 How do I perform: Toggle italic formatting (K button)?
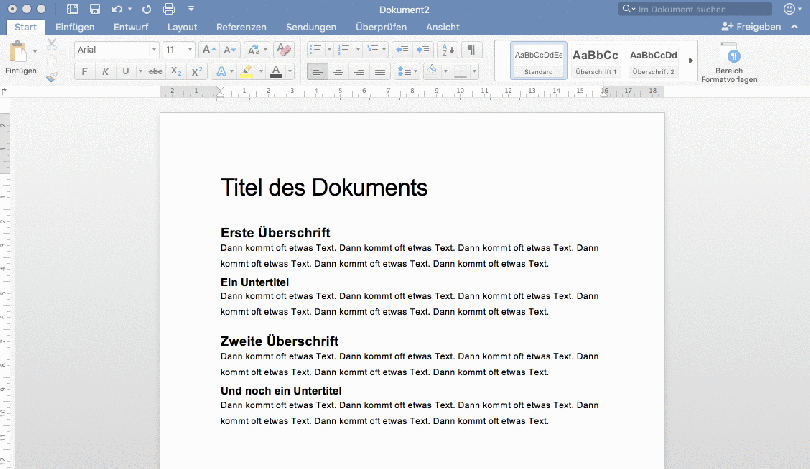(105, 72)
